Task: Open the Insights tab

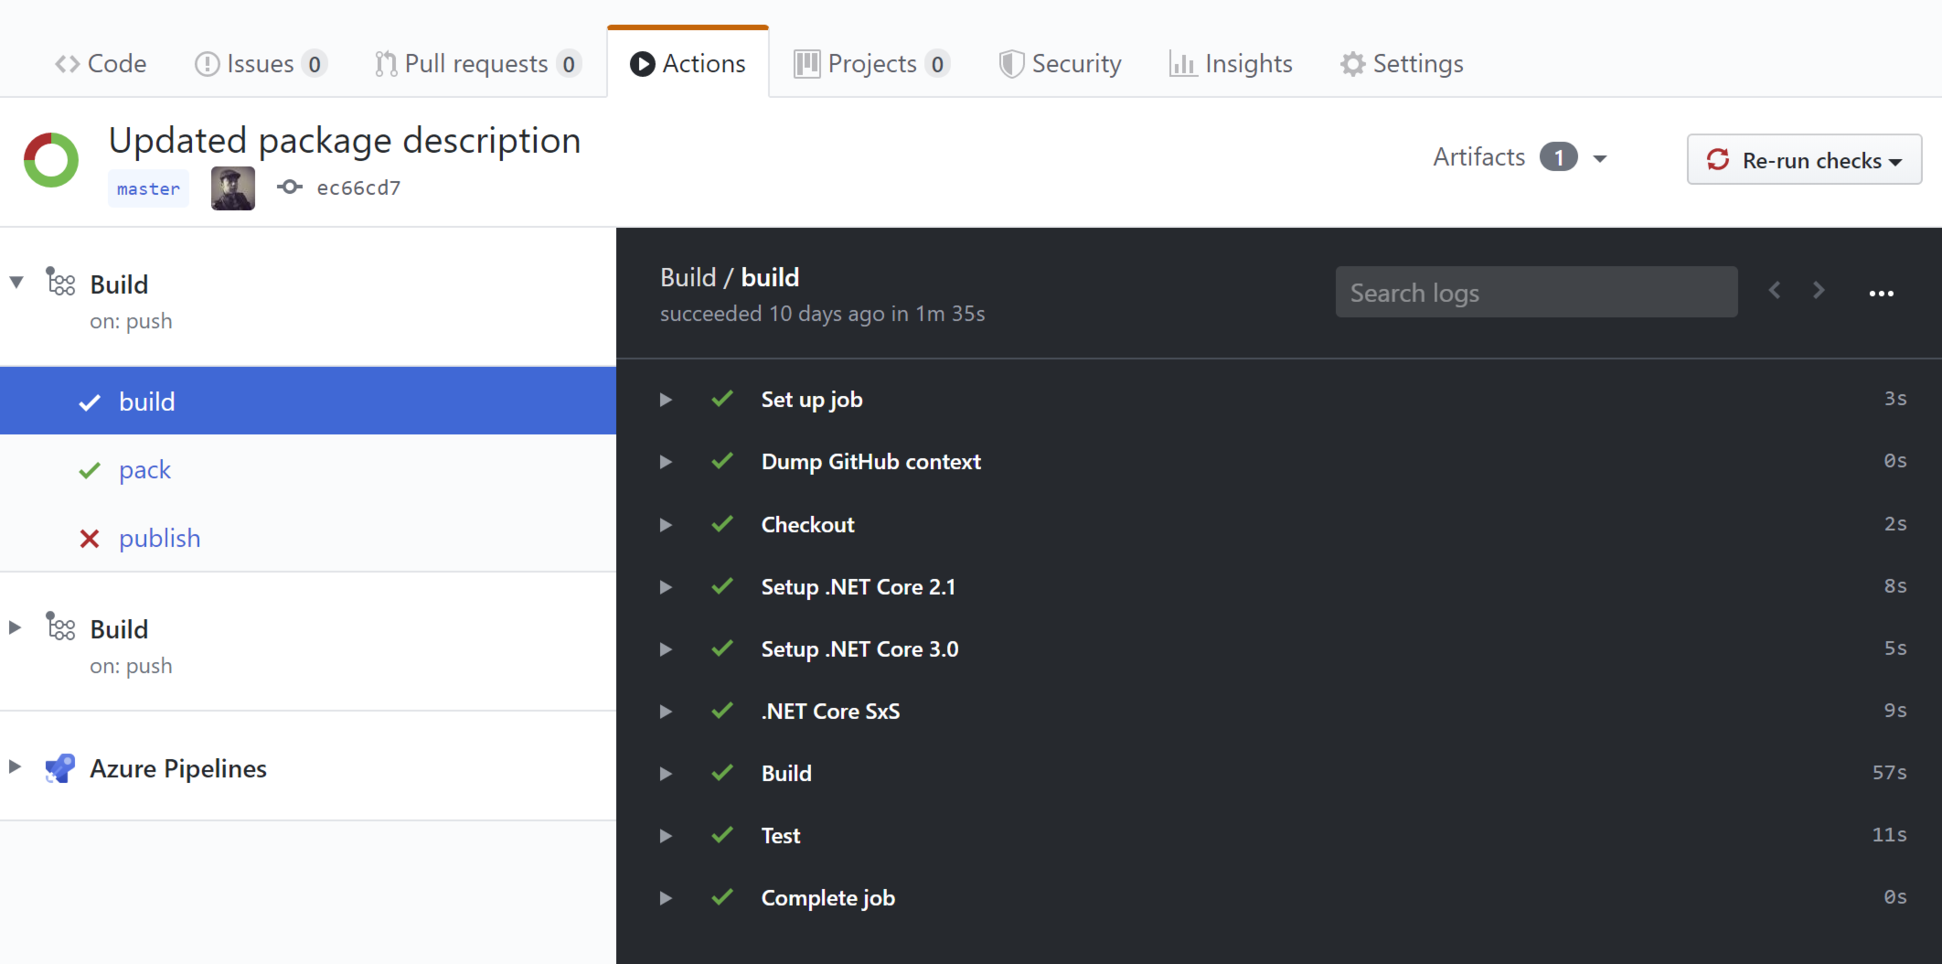Action: tap(1231, 63)
